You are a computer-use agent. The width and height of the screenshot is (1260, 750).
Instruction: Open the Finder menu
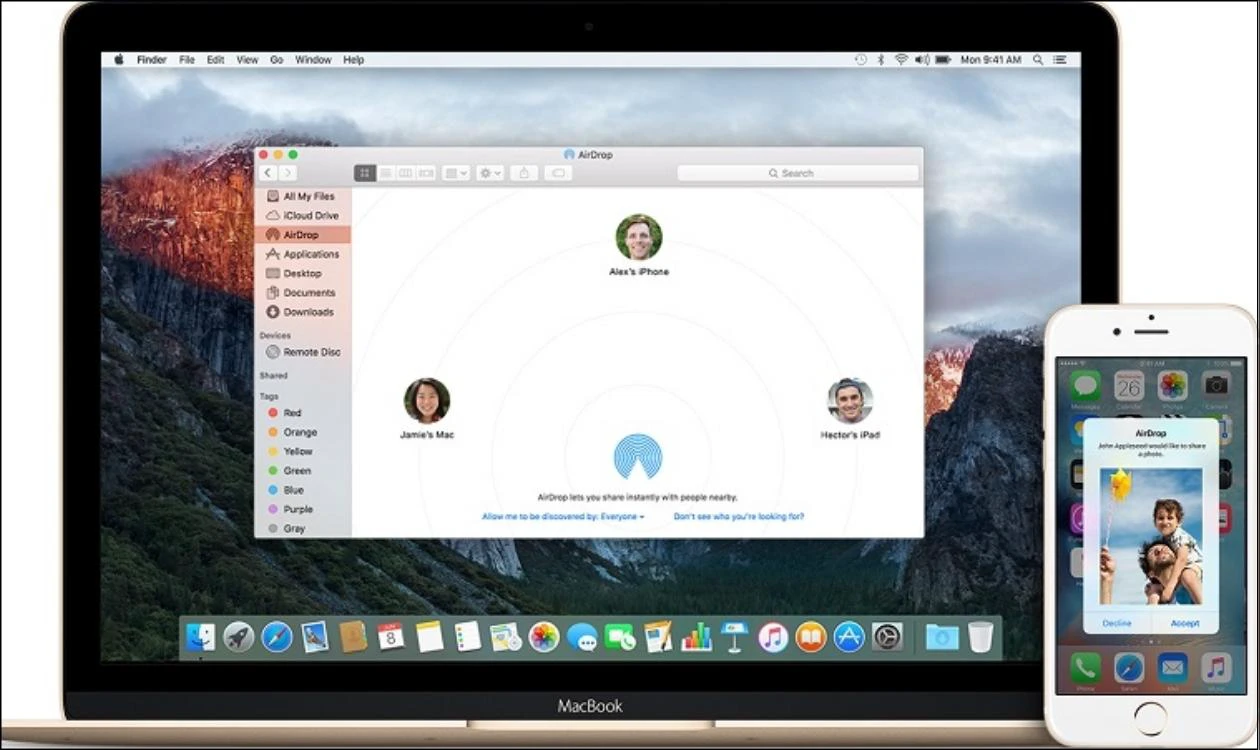(152, 60)
